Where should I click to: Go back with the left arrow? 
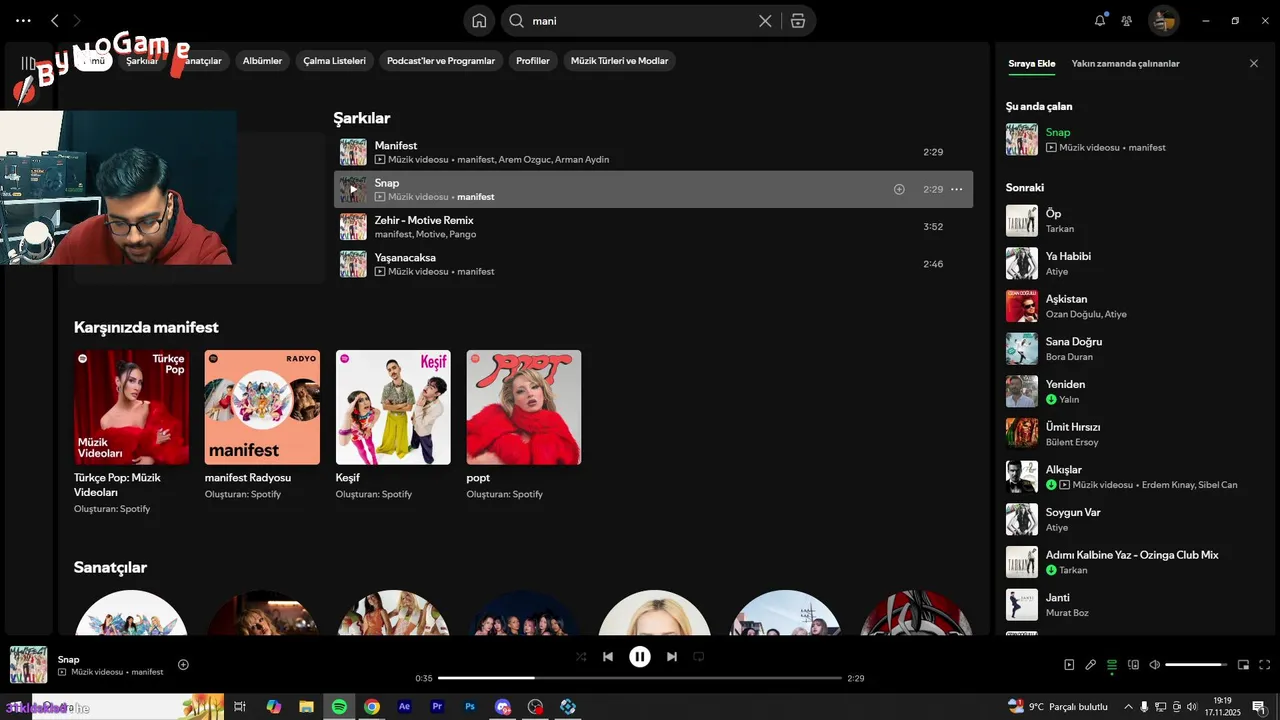coord(55,20)
